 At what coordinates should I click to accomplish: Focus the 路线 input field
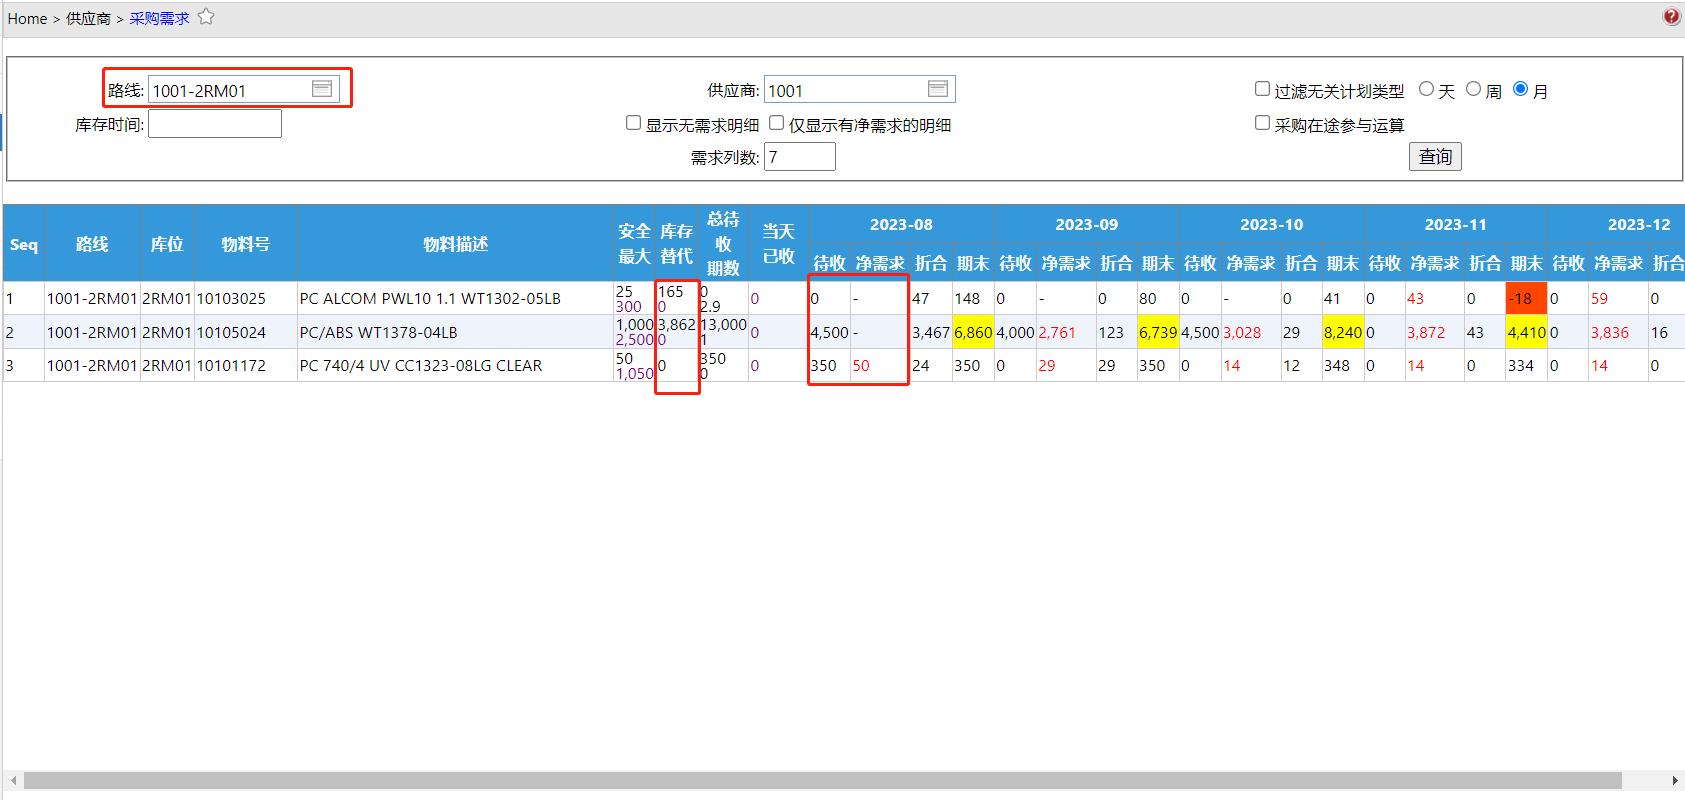coord(244,90)
